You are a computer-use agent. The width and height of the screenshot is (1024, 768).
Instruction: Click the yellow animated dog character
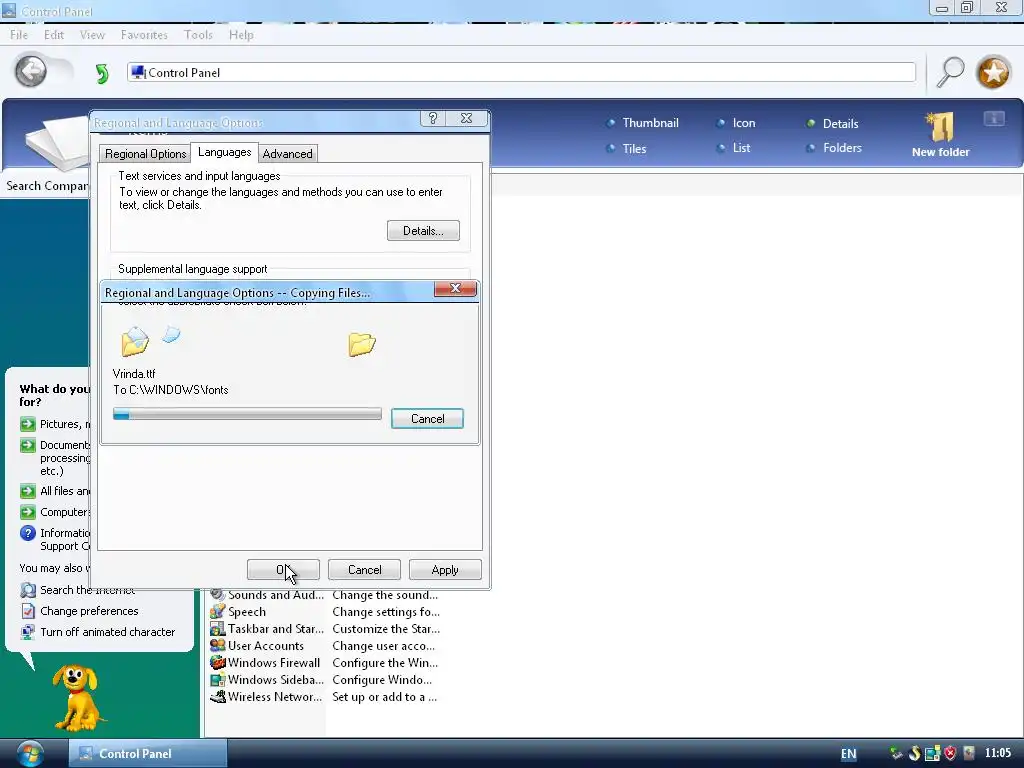coord(77,697)
